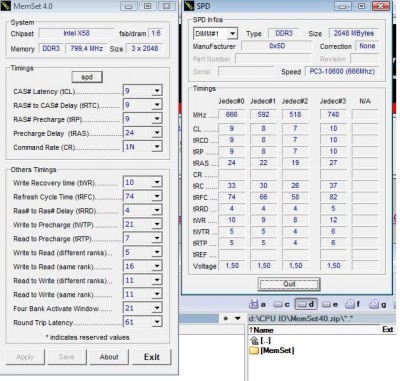
Task: Open Write Recovery time (tWR) dropdown
Action: click(157, 182)
